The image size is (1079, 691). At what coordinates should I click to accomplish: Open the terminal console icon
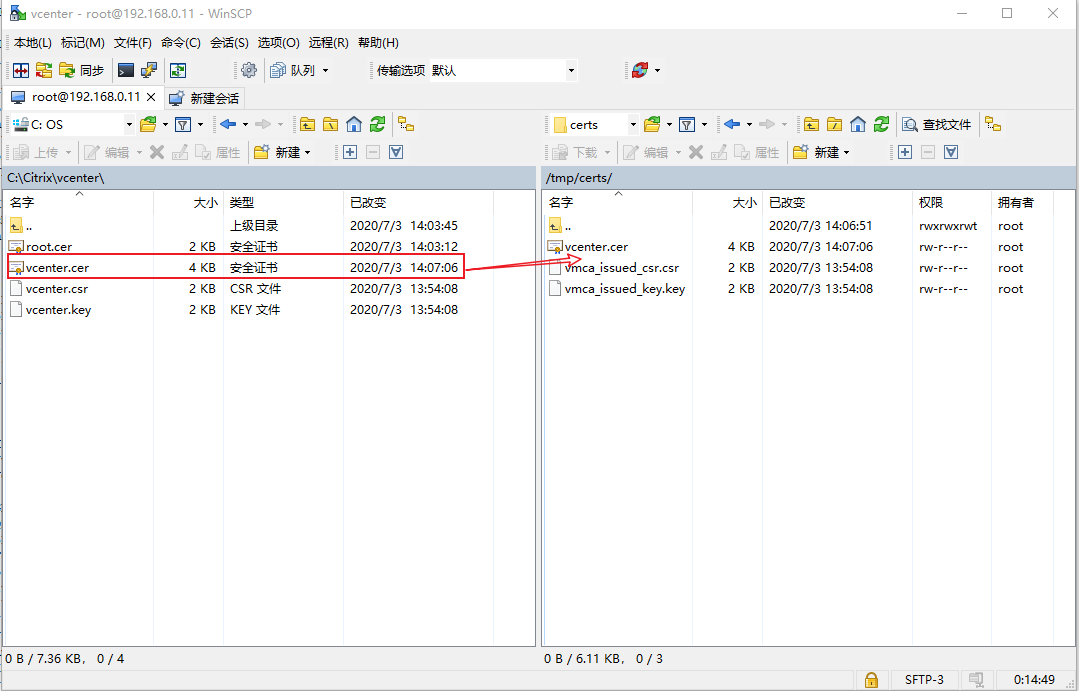pyautogui.click(x=125, y=70)
